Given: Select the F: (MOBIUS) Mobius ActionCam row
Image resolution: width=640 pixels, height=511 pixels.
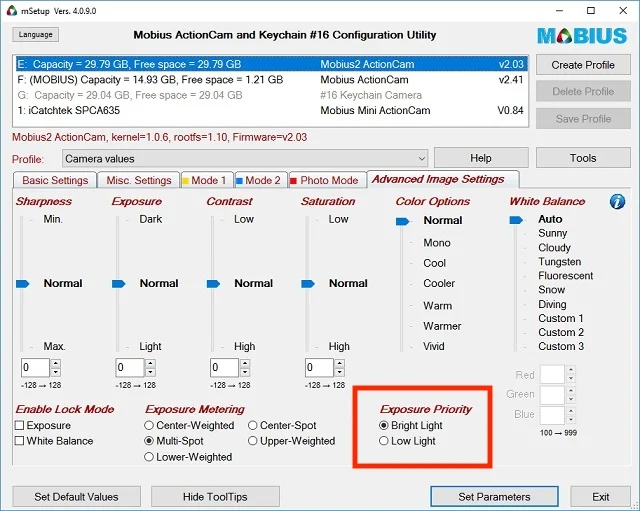Looking at the screenshot, I should [x=271, y=80].
